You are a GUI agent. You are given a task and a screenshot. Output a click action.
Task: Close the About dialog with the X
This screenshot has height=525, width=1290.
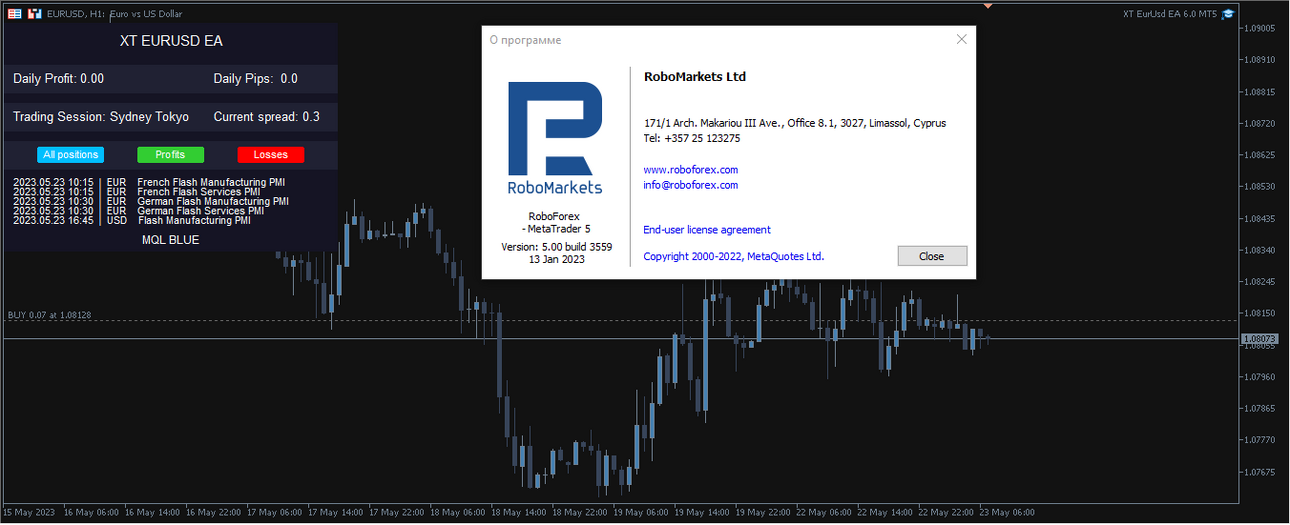coord(961,39)
